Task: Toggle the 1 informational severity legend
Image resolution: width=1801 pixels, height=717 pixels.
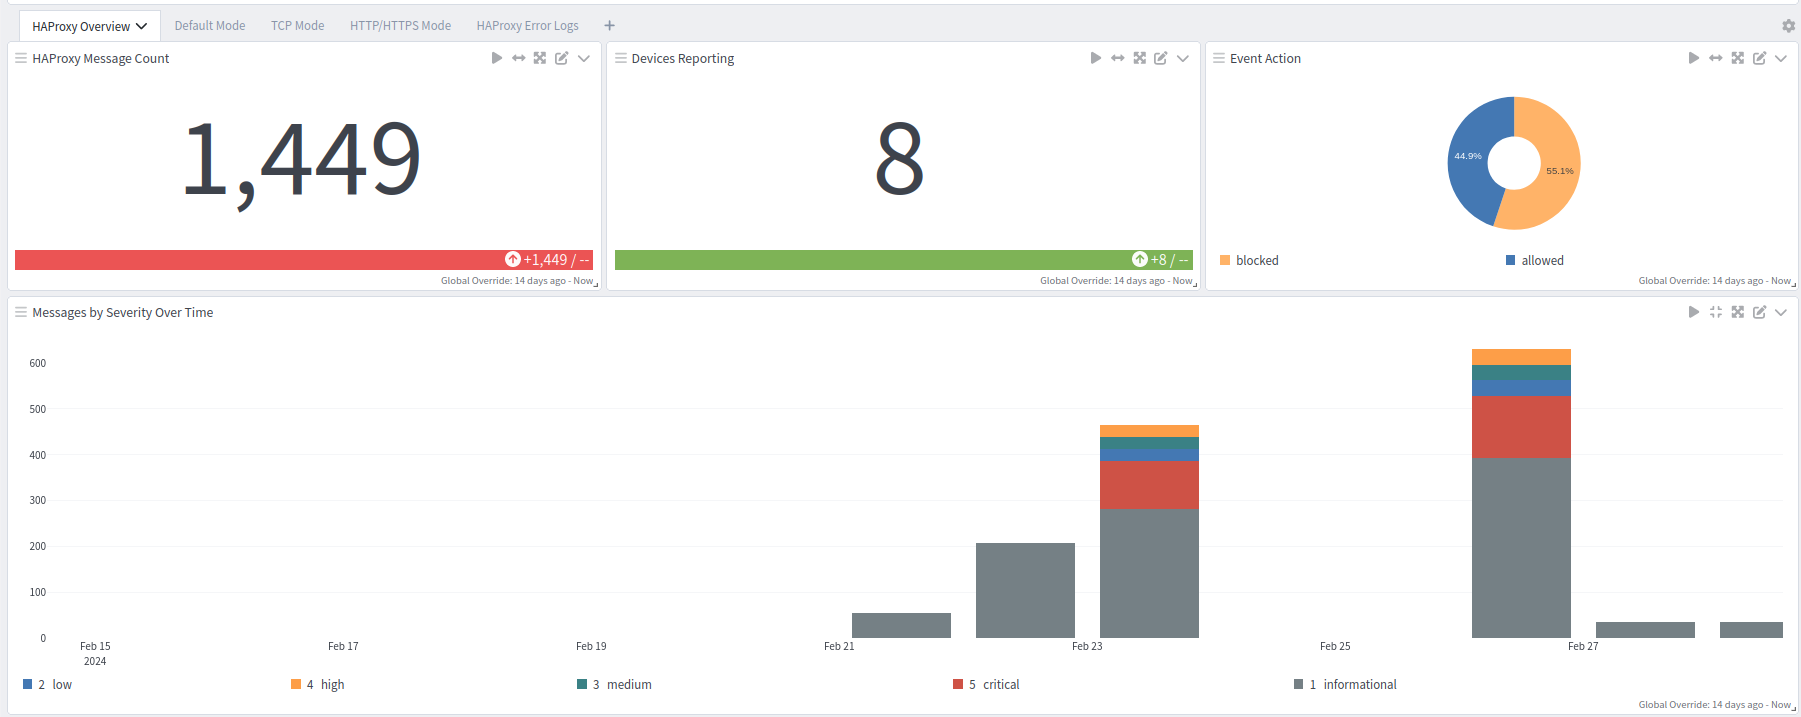Action: [1345, 684]
